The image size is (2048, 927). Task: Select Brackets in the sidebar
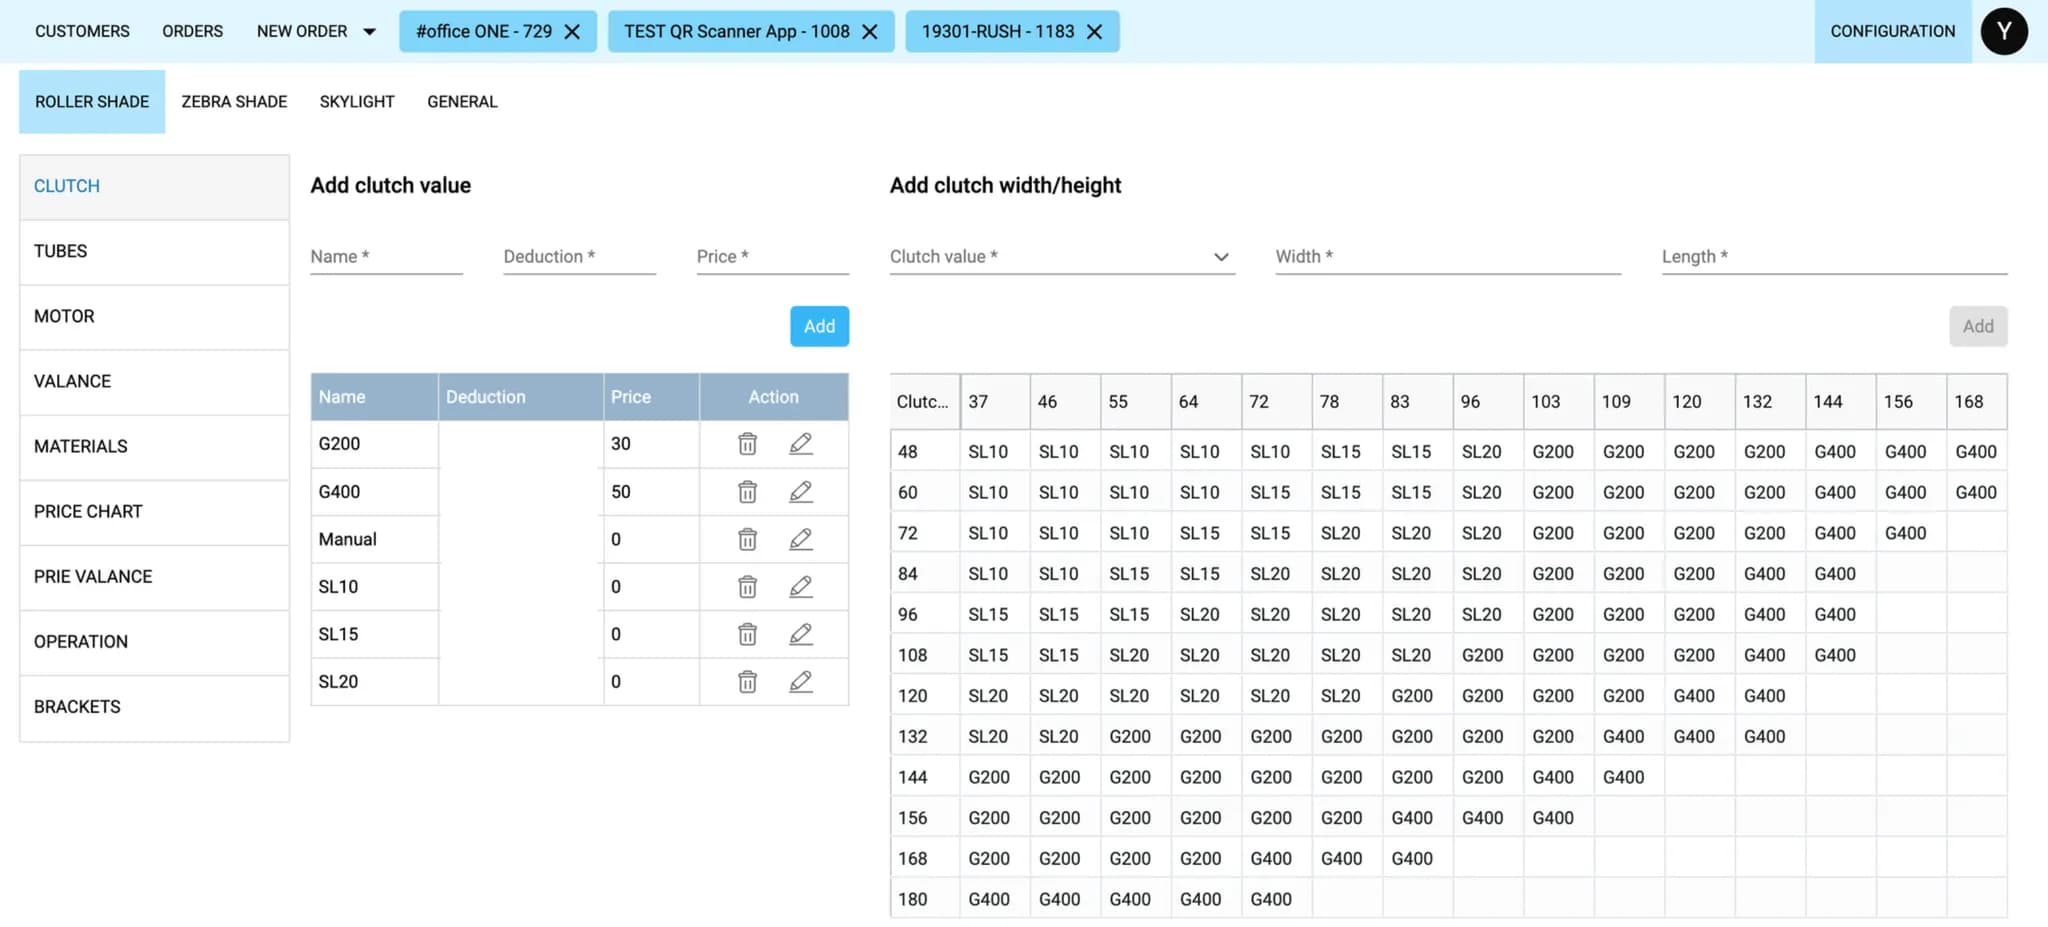154,708
